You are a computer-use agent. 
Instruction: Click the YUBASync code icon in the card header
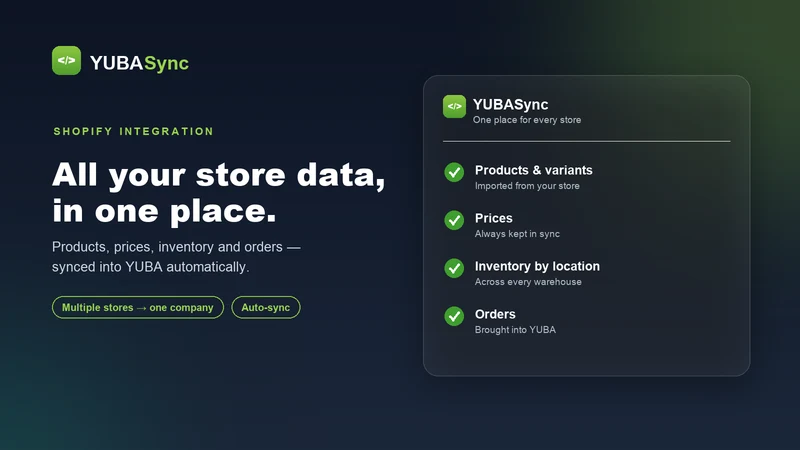pyautogui.click(x=454, y=106)
